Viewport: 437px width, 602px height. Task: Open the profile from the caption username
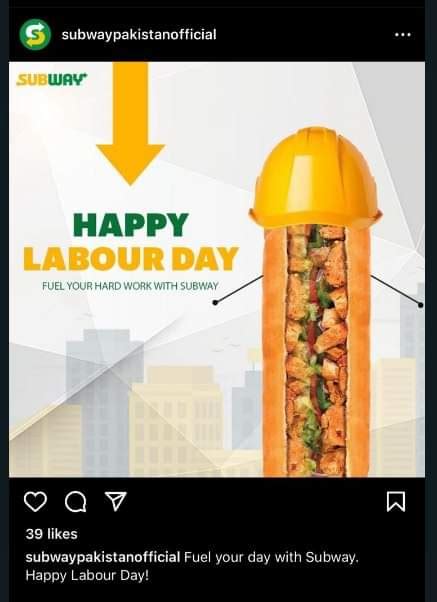pyautogui.click(x=103, y=557)
